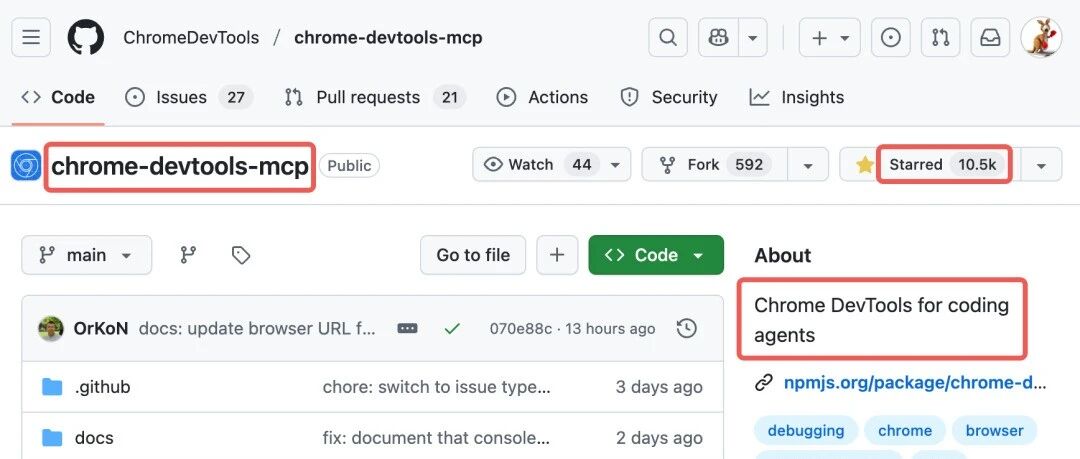Toggle the Starred button to unstar

coord(930,165)
